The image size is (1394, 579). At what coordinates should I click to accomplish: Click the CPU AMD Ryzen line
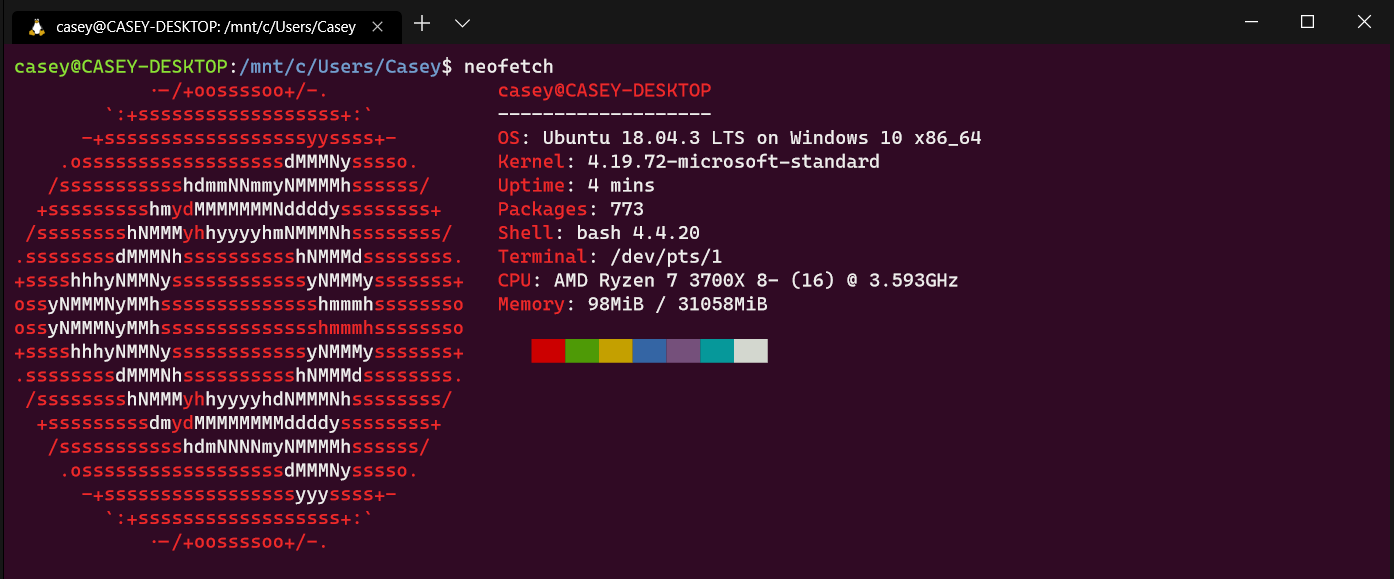pos(727,281)
